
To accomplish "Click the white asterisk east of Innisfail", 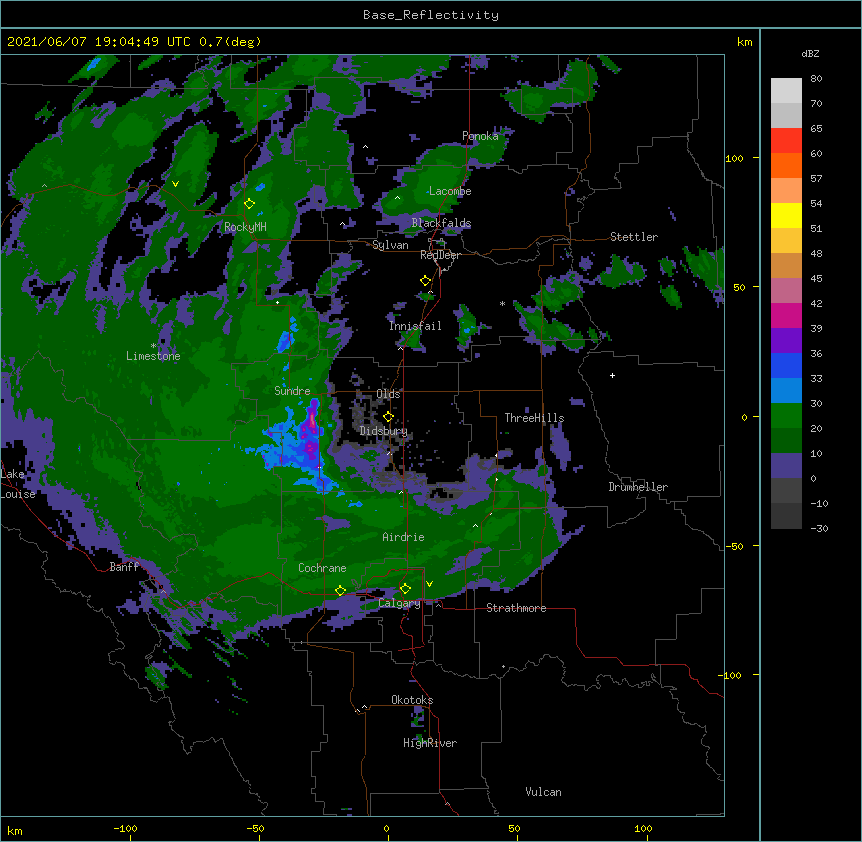I will coord(502,303).
